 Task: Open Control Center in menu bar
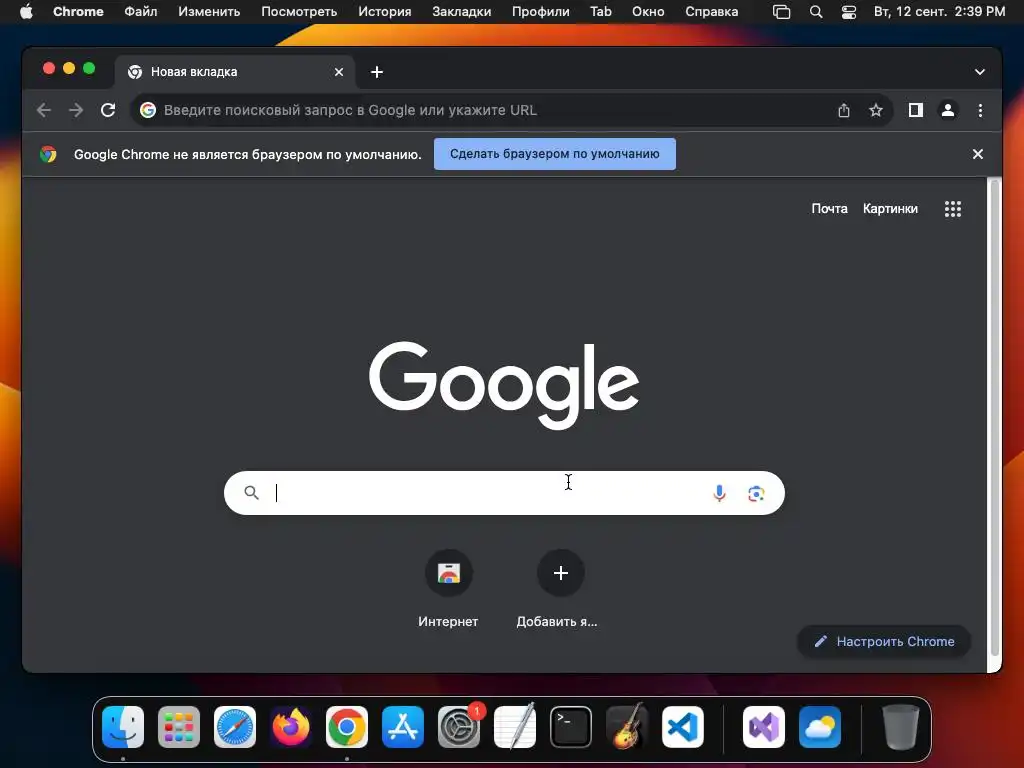click(848, 12)
